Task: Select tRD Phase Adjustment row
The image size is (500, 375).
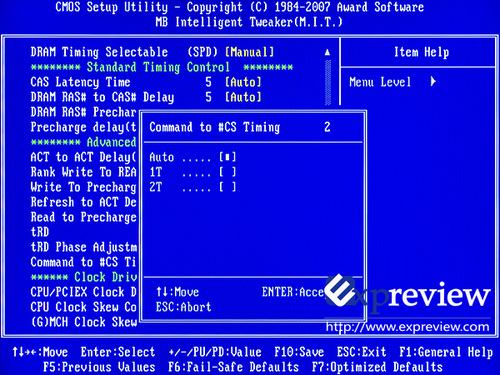Action: point(83,247)
